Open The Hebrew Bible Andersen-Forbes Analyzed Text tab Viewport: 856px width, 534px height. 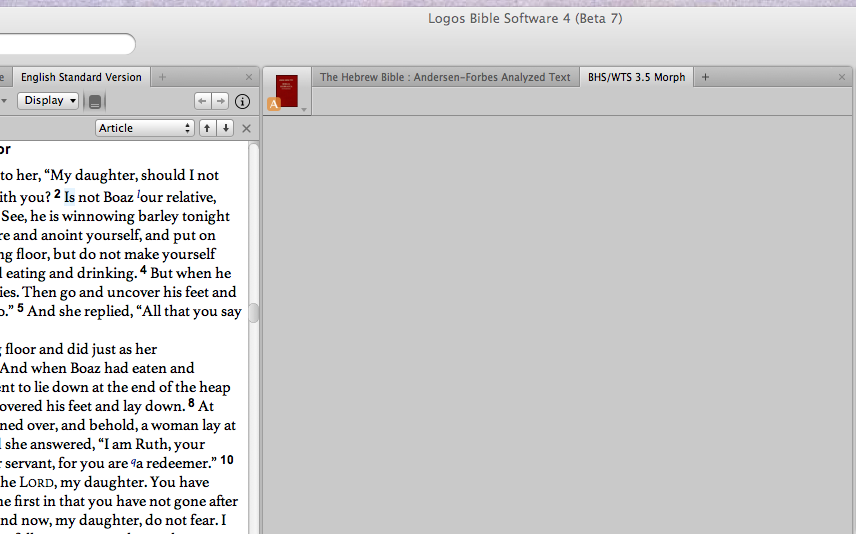coord(445,77)
